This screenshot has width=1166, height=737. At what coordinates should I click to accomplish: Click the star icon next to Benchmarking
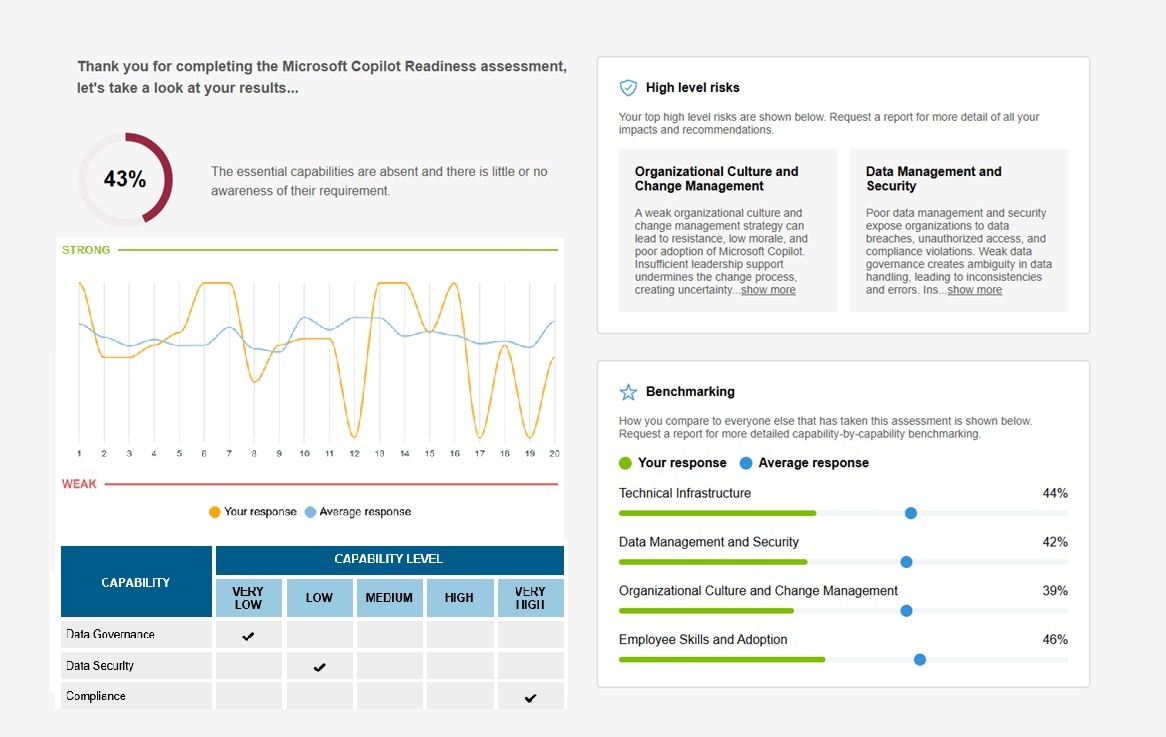coord(628,392)
